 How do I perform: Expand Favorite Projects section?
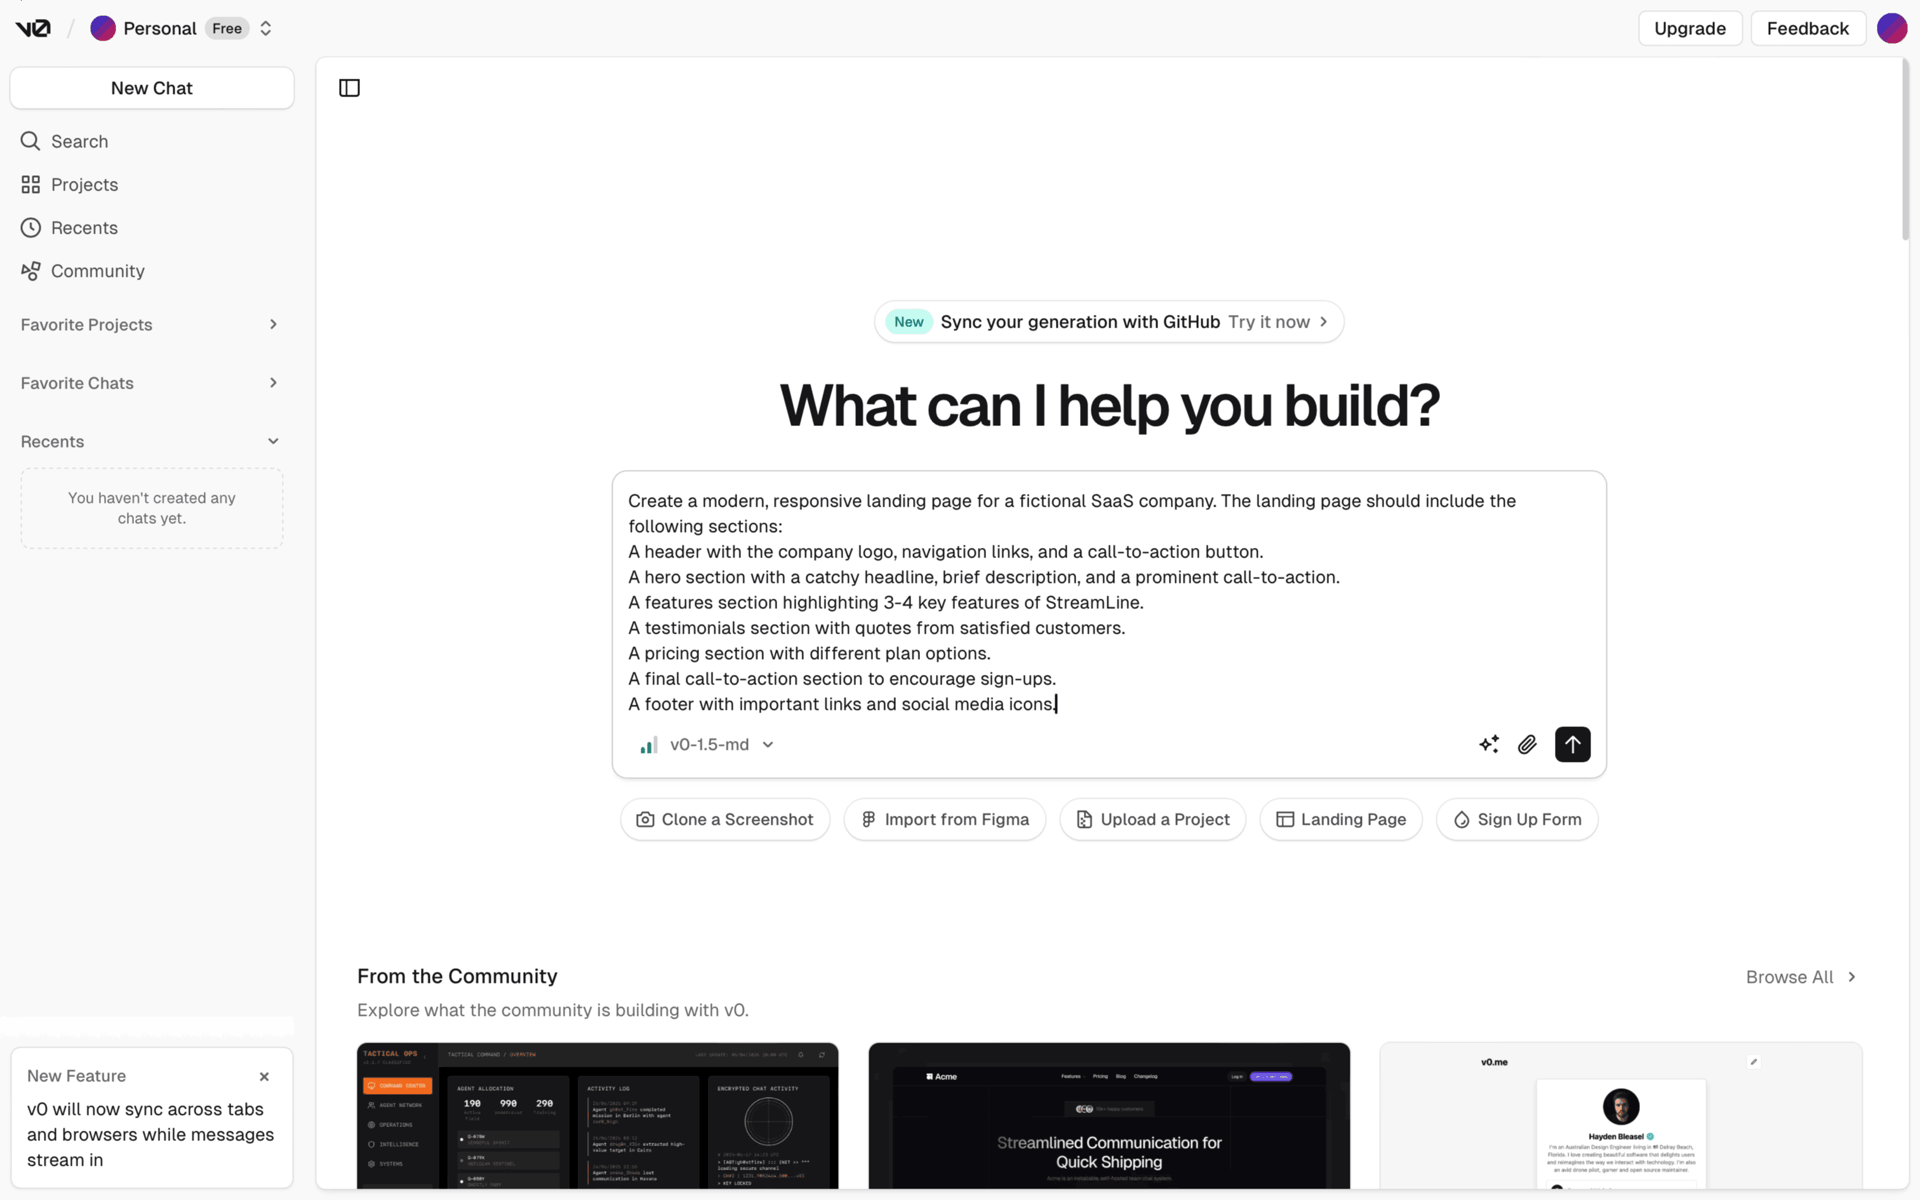tap(152, 324)
